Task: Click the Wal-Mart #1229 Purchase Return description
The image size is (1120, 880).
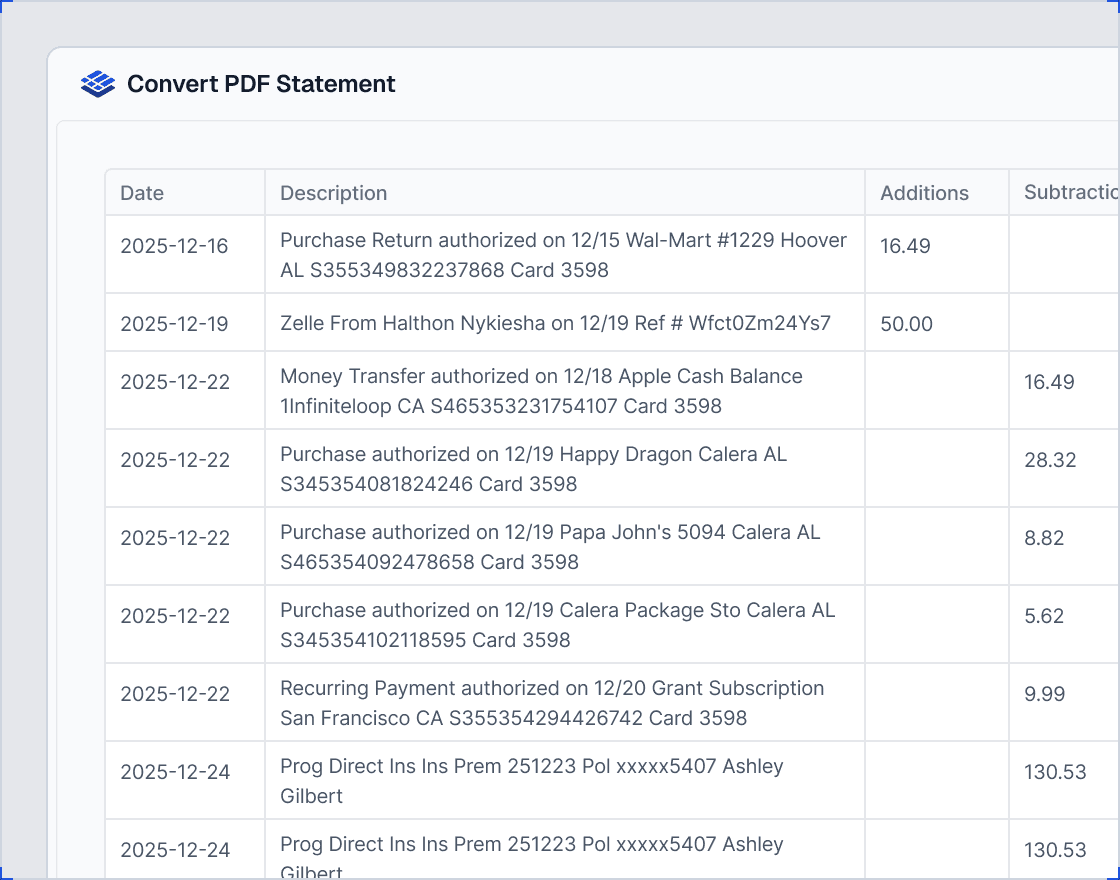Action: pyautogui.click(x=564, y=255)
